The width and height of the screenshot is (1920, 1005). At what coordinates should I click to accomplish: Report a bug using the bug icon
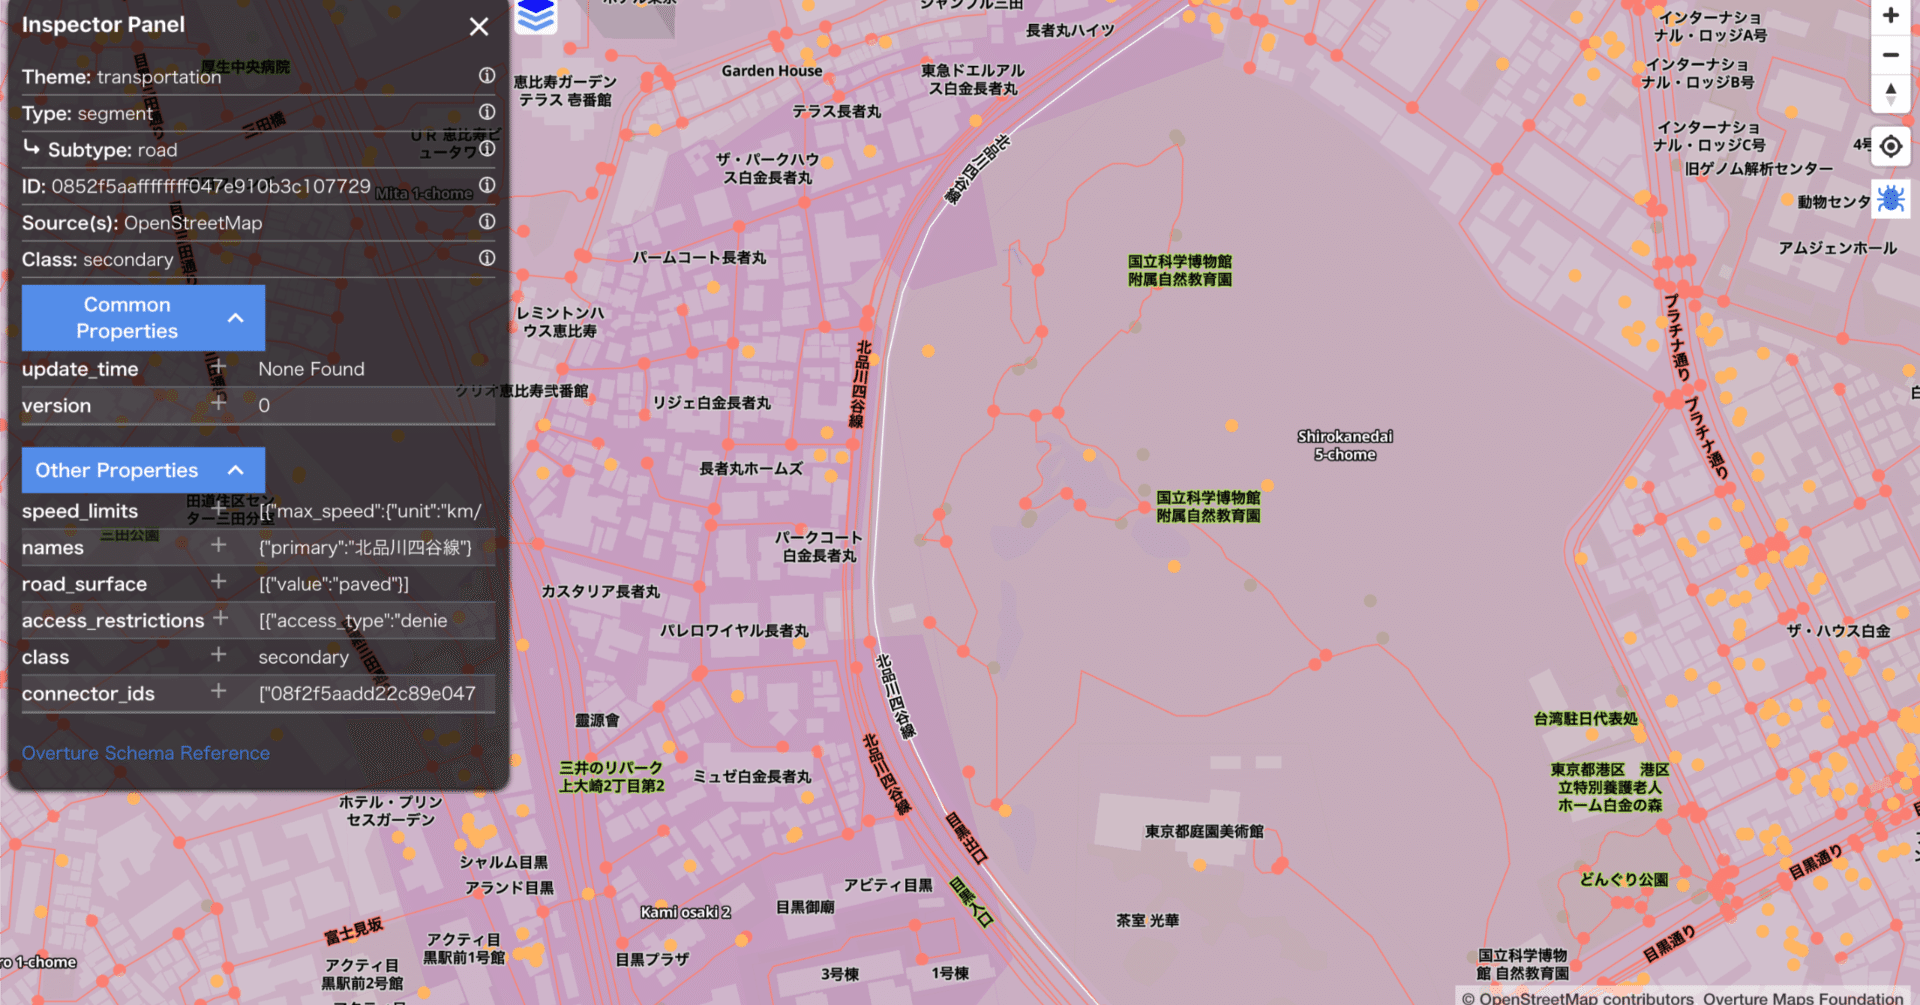pyautogui.click(x=1891, y=198)
